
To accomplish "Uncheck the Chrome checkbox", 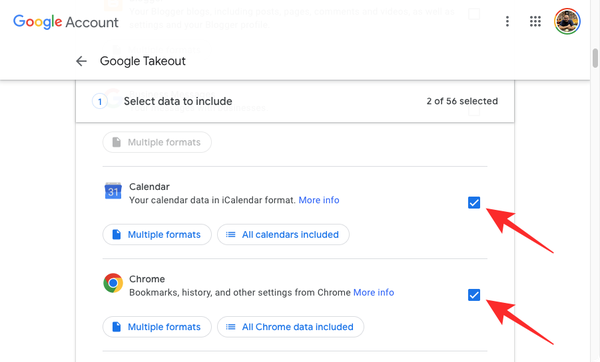I will (x=474, y=295).
